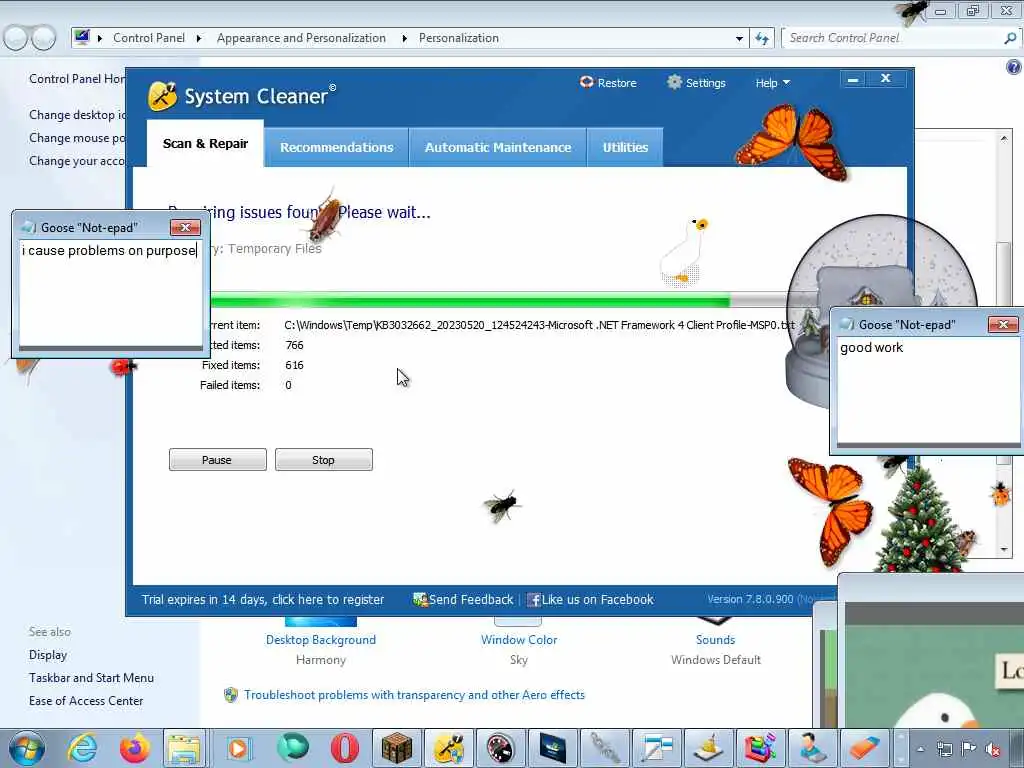The image size is (1024, 768).
Task: Click the chain links taskbar icon
Action: coord(605,748)
